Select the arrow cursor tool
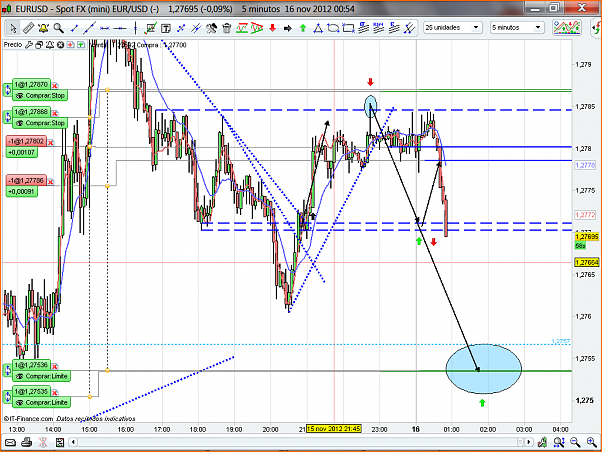This screenshot has width=602, height=452. [13, 28]
